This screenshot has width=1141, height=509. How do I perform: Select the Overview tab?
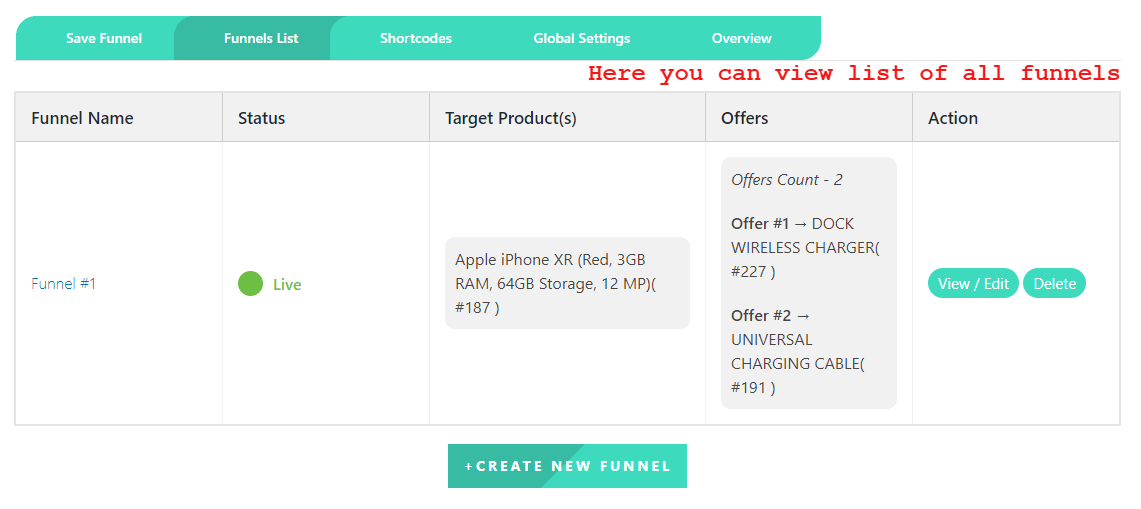pyautogui.click(x=742, y=38)
